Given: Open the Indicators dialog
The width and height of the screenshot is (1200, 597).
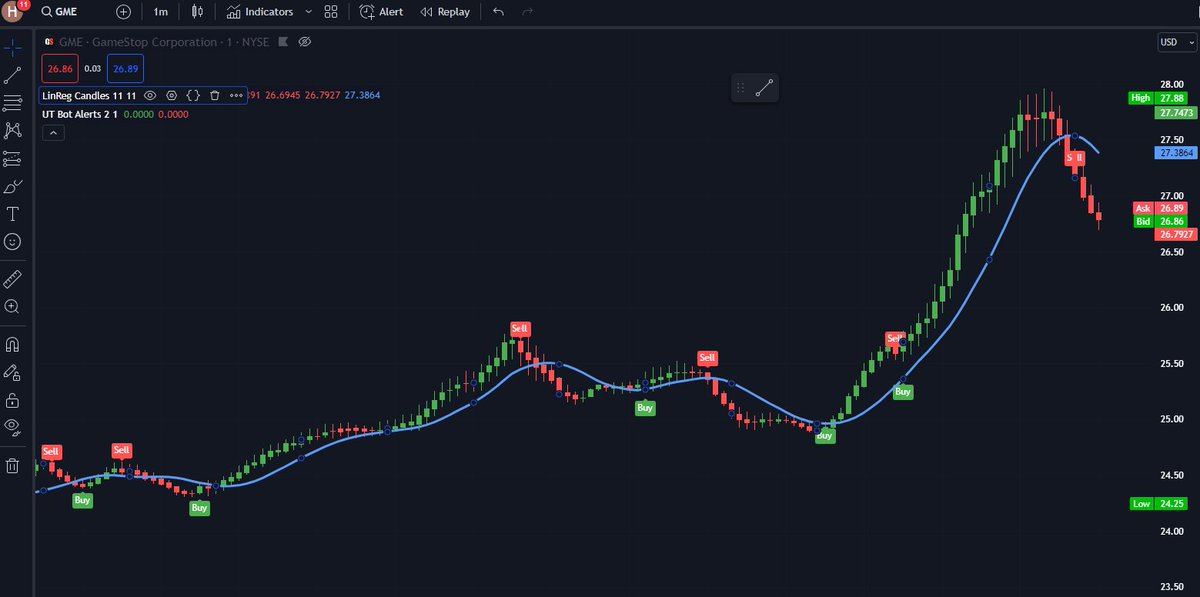Looking at the screenshot, I should coord(260,12).
